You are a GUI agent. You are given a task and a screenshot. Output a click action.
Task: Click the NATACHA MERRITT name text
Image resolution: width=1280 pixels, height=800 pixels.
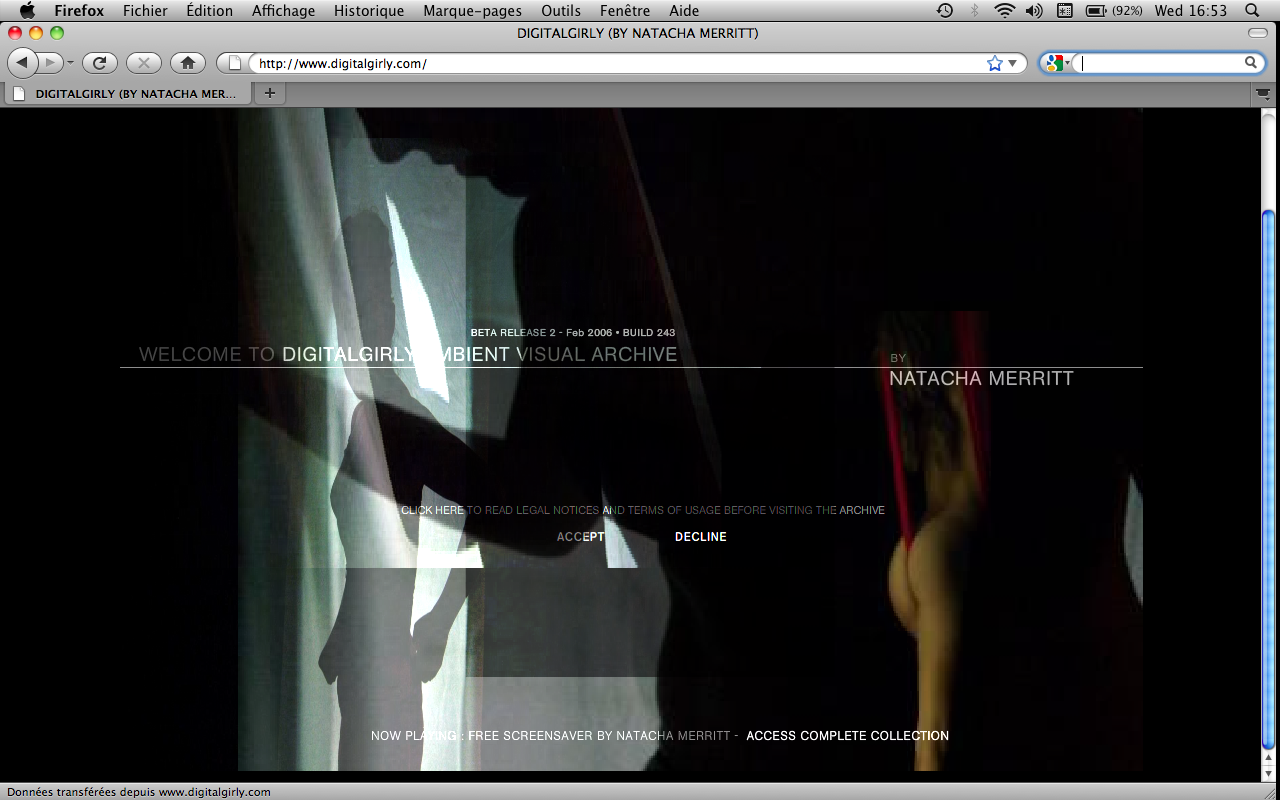click(x=981, y=378)
